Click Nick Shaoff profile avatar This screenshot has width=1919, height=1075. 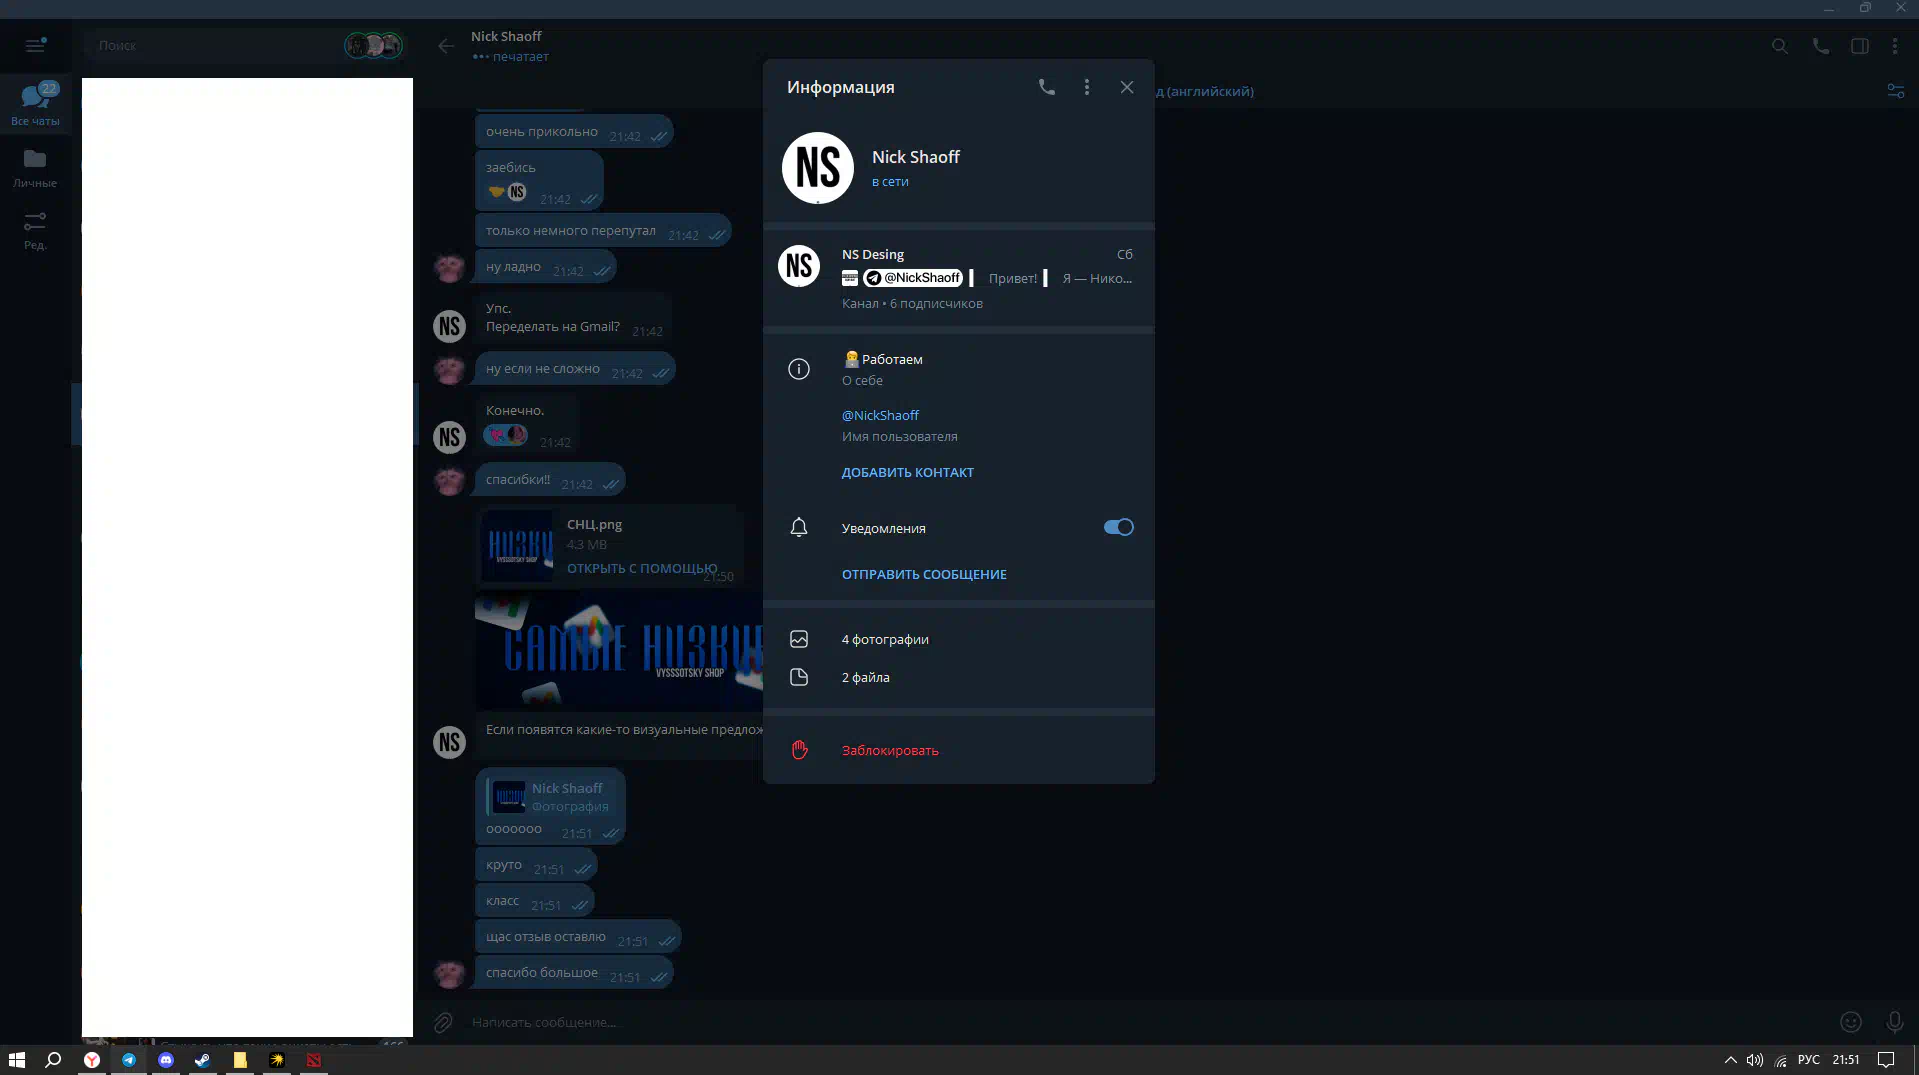[x=817, y=168]
